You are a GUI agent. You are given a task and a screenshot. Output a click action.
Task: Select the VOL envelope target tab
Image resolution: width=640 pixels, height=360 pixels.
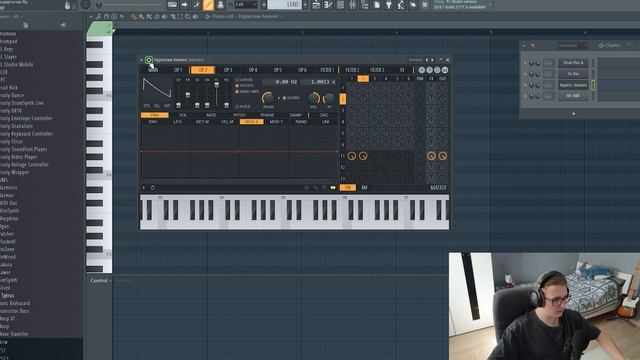[183, 116]
